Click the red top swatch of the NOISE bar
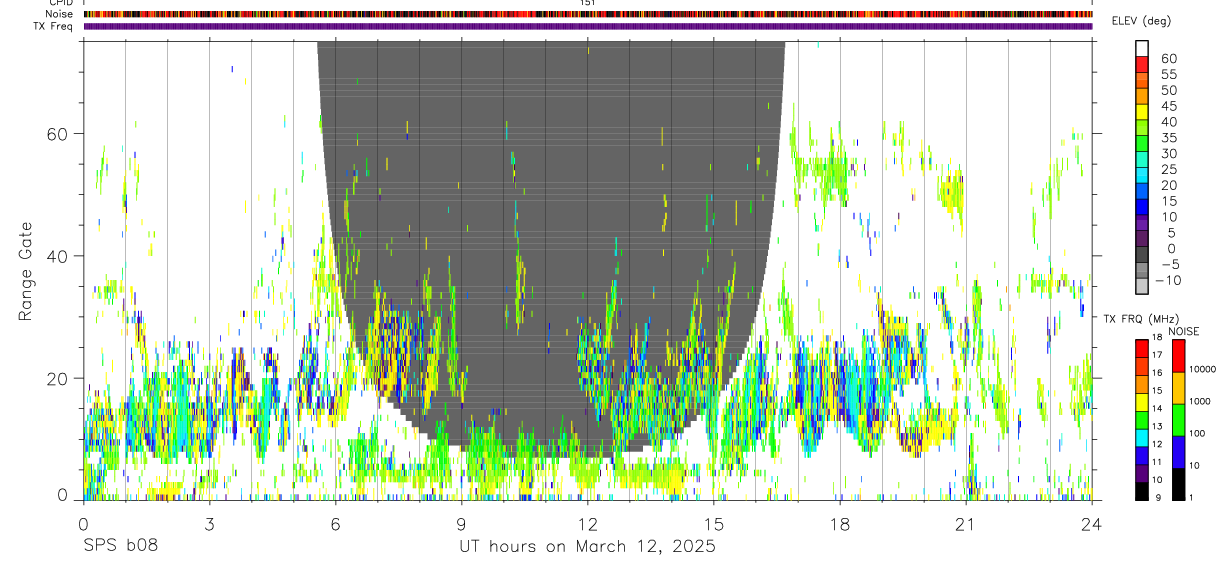Image resolution: width=1228 pixels, height=567 pixels. [1178, 355]
